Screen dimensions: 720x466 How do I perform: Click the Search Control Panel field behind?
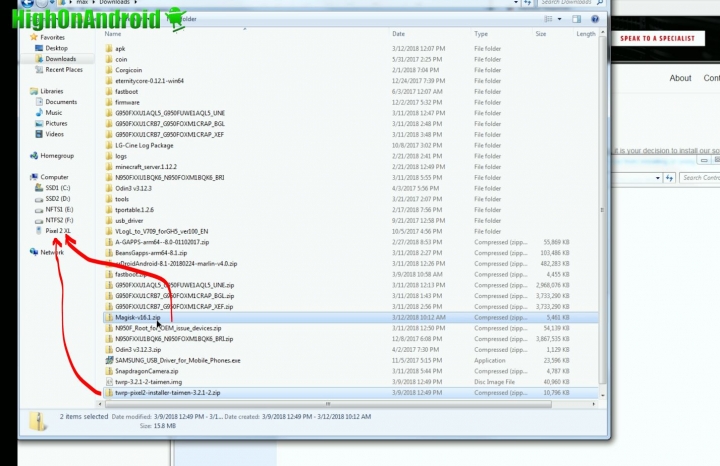click(700, 178)
